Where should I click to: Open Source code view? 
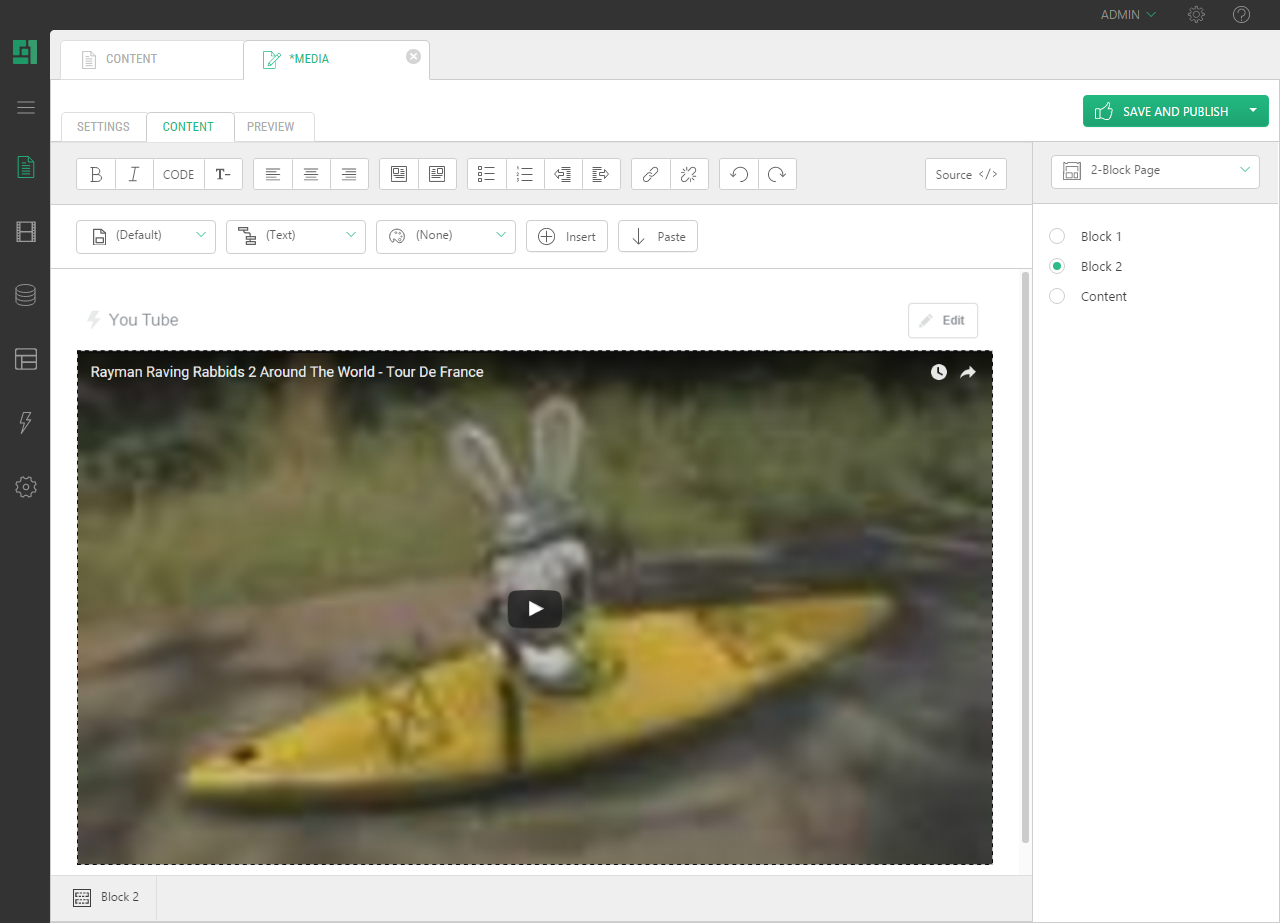tap(966, 174)
